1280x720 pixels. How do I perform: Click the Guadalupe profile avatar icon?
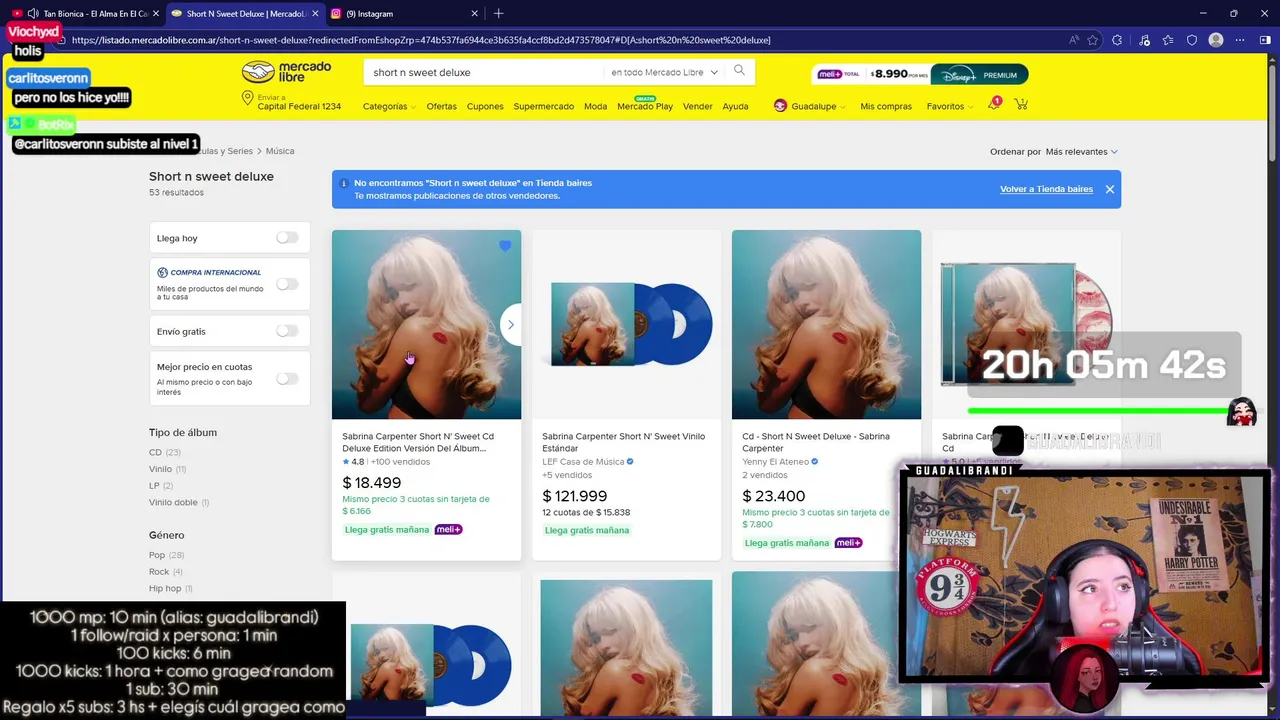coord(780,106)
